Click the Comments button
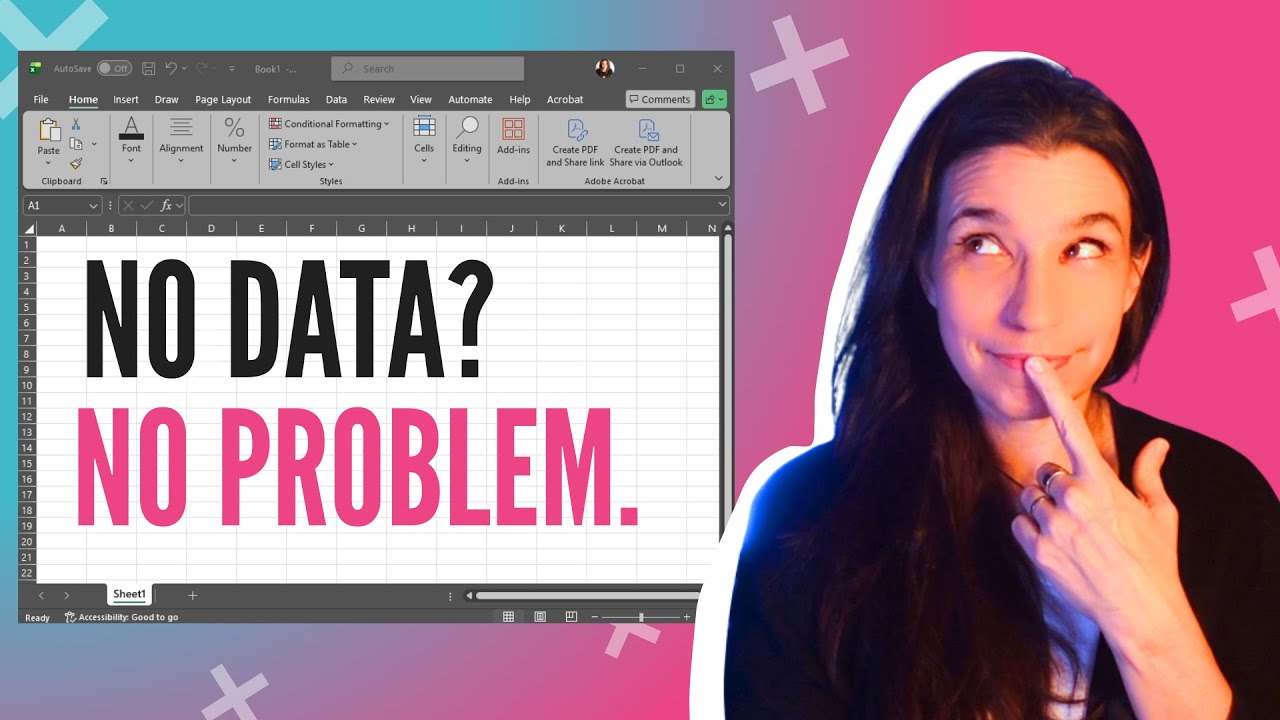Viewport: 1280px width, 720px height. 660,99
